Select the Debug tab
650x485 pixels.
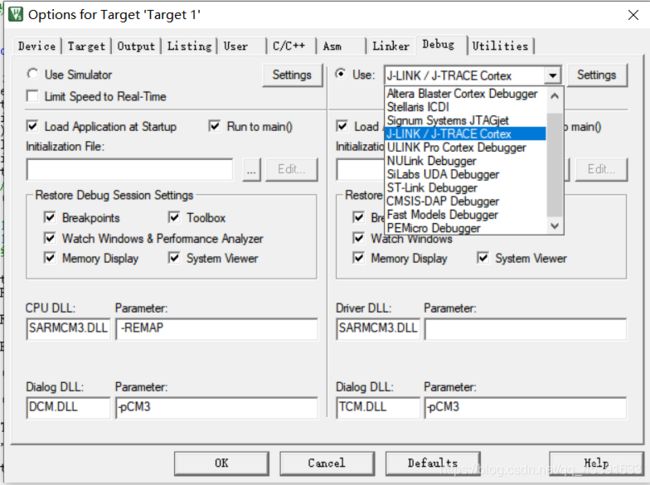[438, 44]
